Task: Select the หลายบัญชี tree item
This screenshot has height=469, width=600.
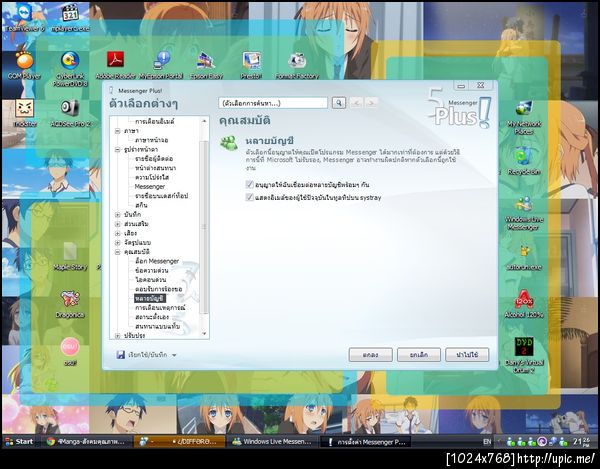Action: click(x=150, y=298)
